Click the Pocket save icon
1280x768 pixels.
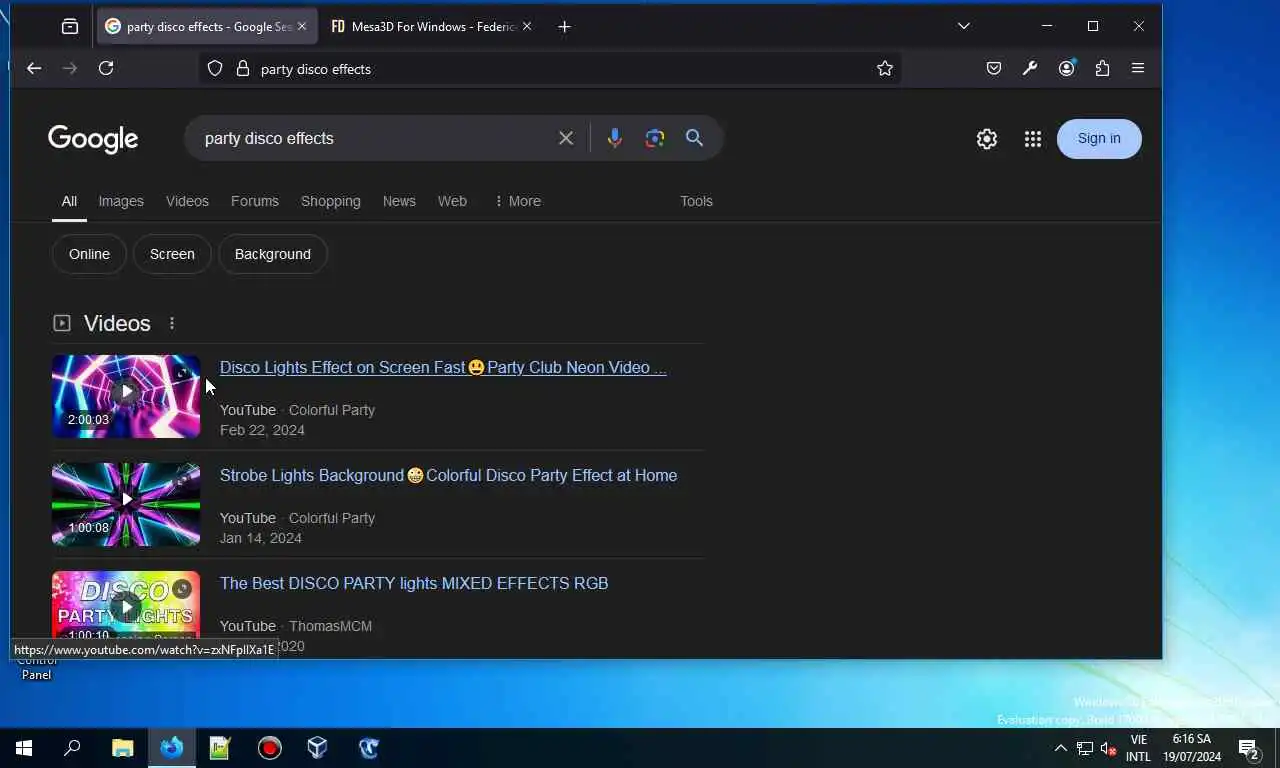994,68
